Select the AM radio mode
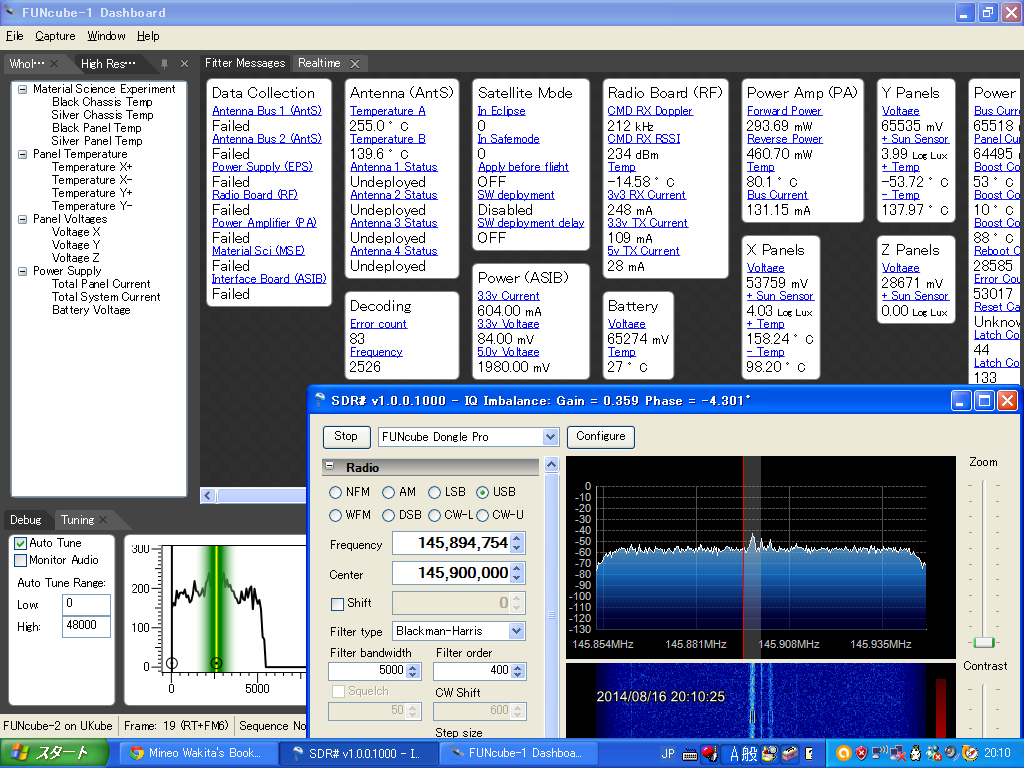 (x=389, y=492)
